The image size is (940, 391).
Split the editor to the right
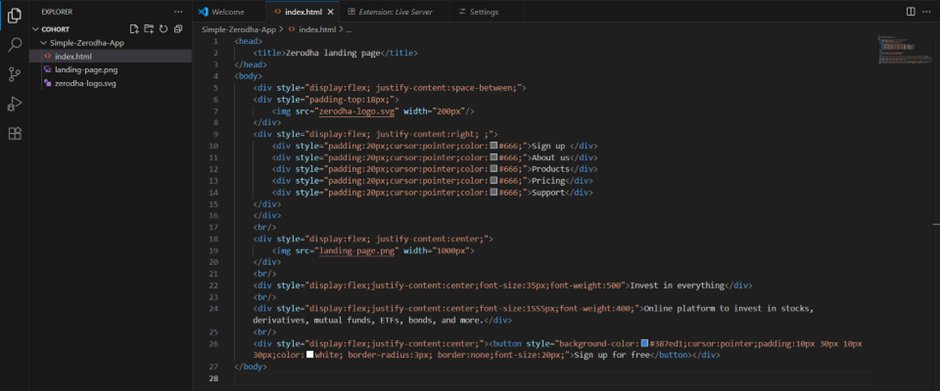[911, 11]
